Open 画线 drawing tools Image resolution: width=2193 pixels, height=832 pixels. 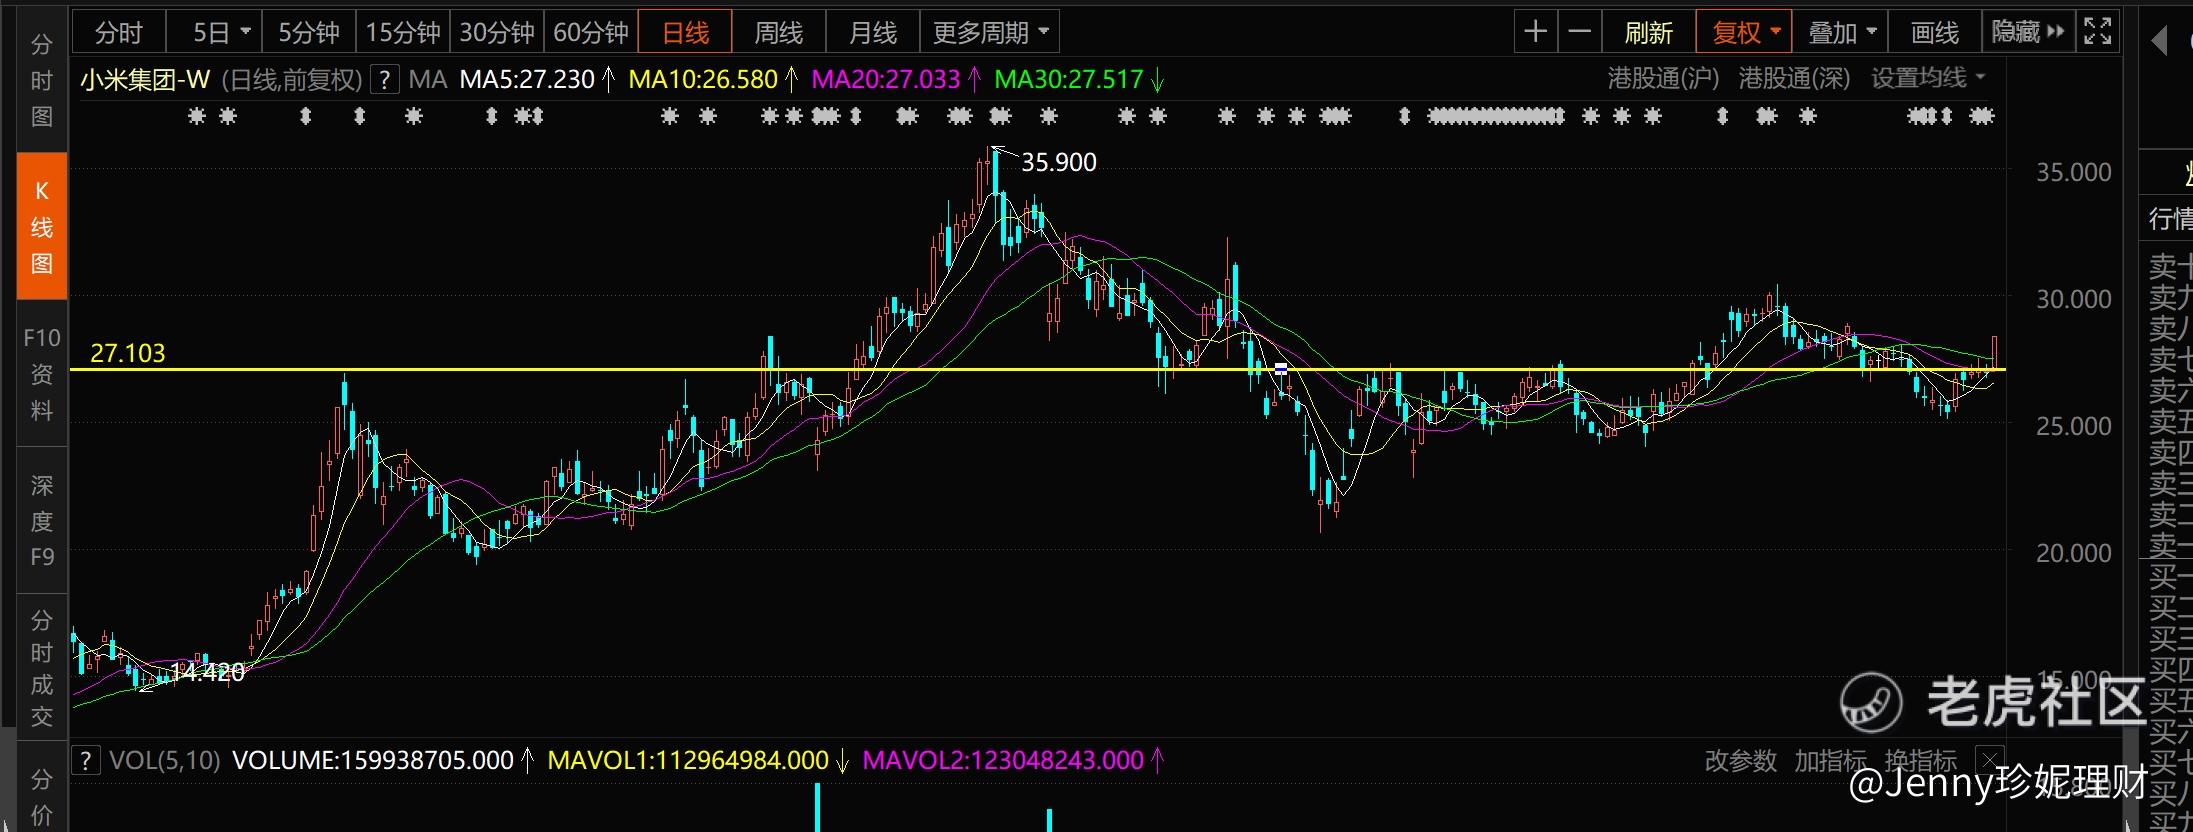click(1935, 32)
